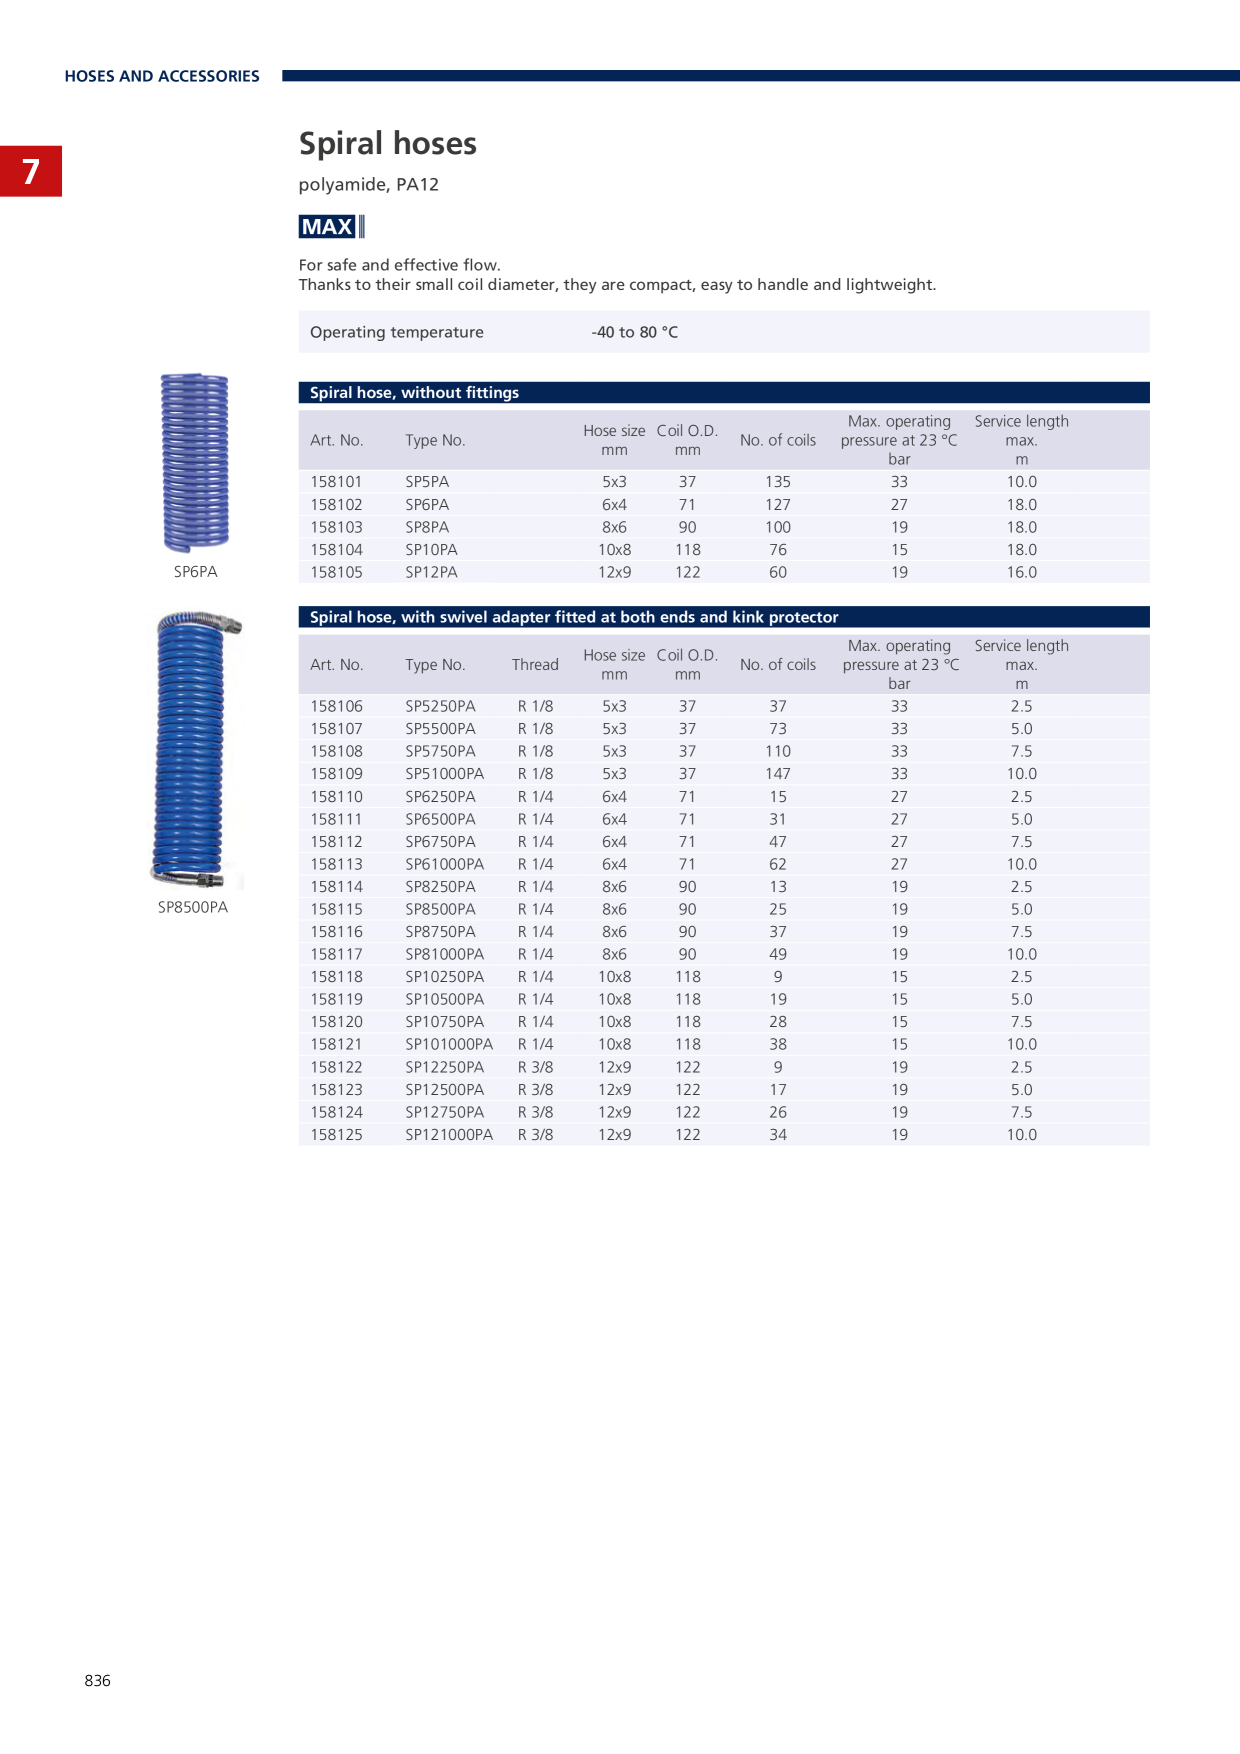Click the MAX brand logo

tap(332, 227)
